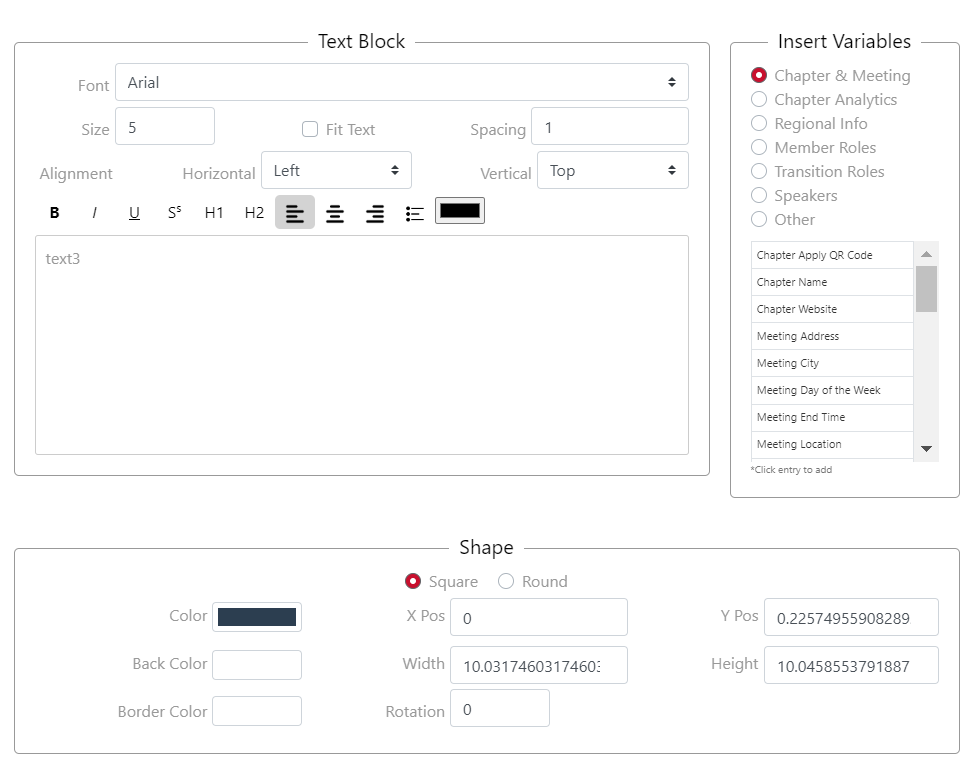
Task: Right-align the text block
Action: click(375, 213)
